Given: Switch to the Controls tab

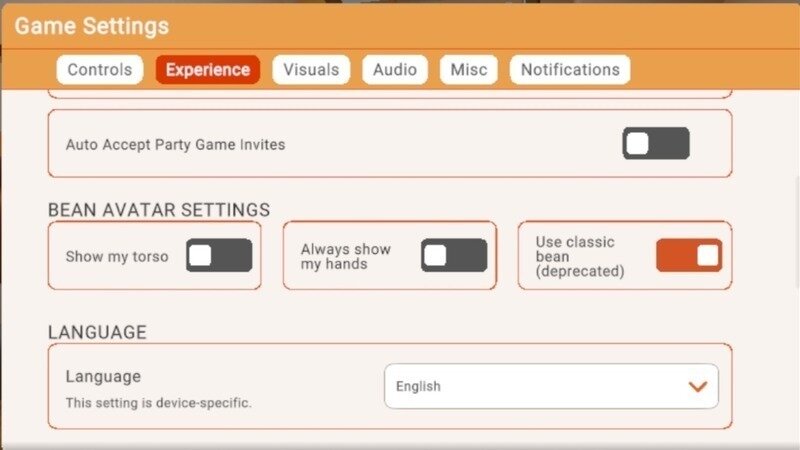Looking at the screenshot, I should coord(100,70).
